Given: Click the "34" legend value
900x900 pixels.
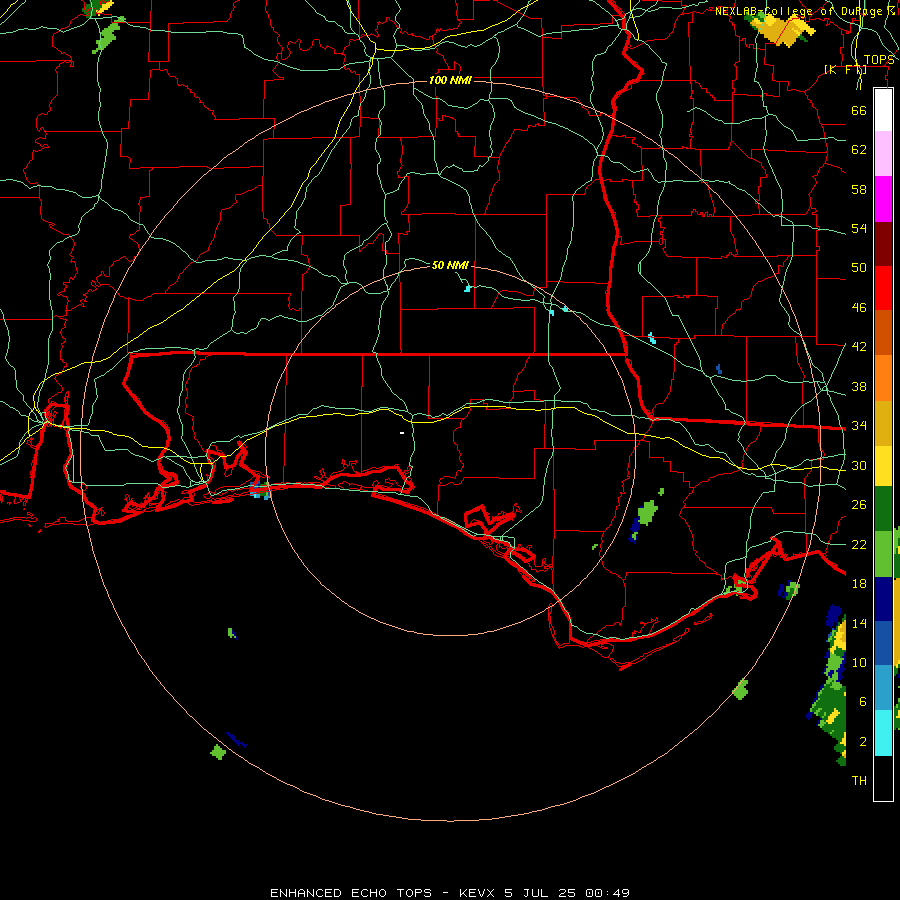Looking at the screenshot, I should [859, 426].
